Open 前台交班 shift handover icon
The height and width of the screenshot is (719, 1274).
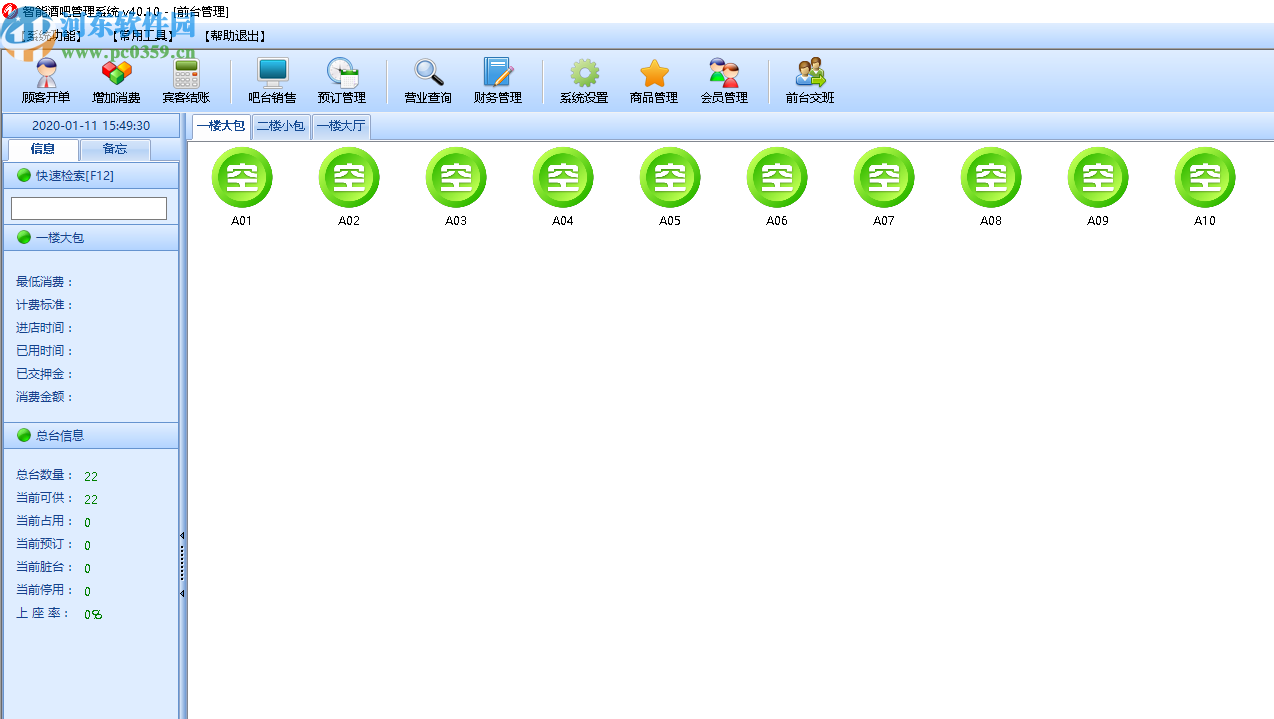810,81
